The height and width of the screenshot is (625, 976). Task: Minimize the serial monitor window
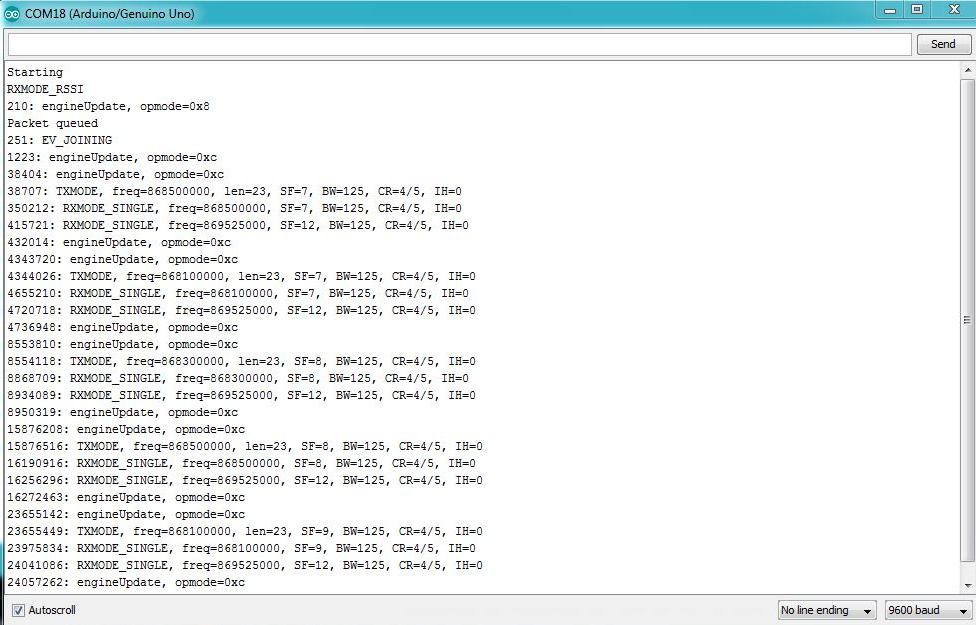[x=890, y=10]
